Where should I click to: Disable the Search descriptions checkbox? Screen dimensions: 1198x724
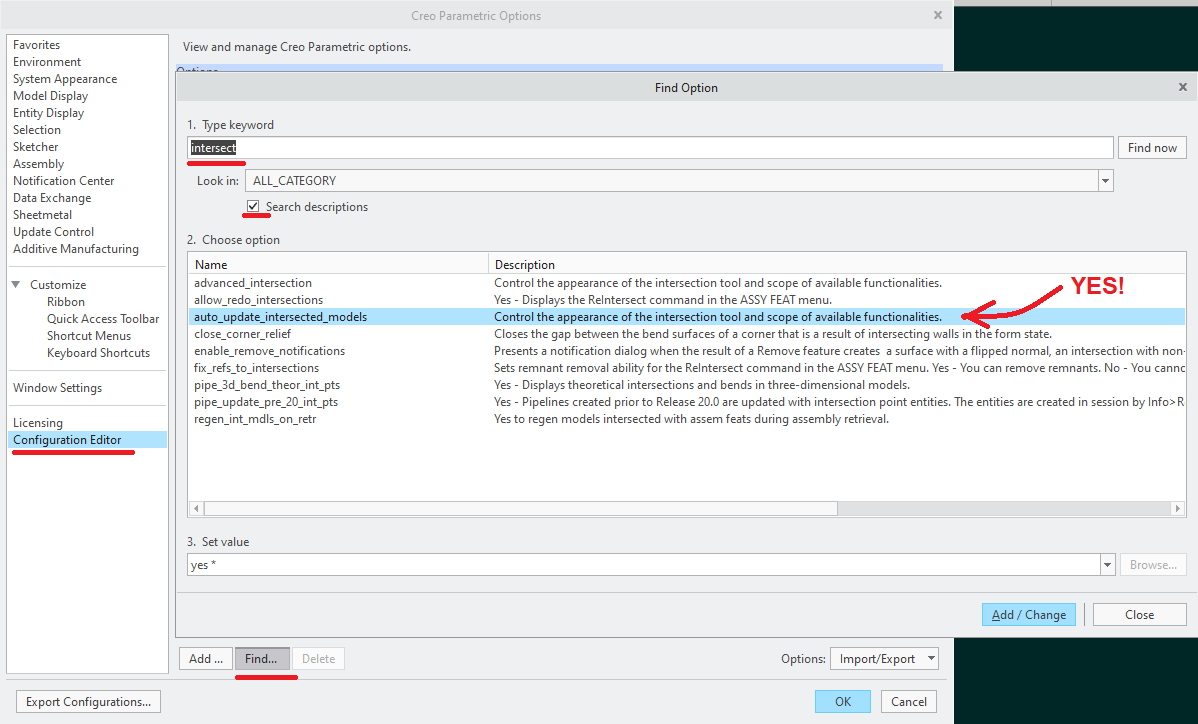click(x=254, y=207)
